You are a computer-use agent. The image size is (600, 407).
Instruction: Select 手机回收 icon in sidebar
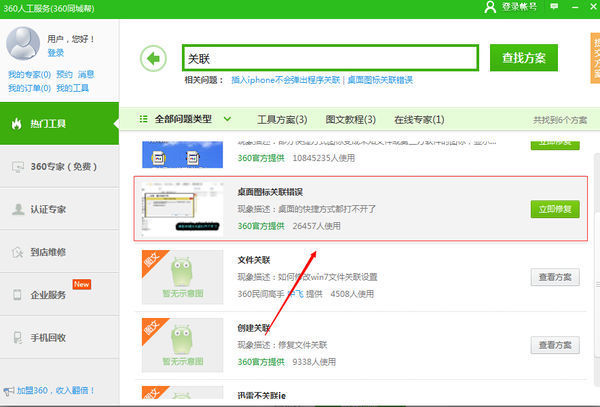tap(16, 338)
